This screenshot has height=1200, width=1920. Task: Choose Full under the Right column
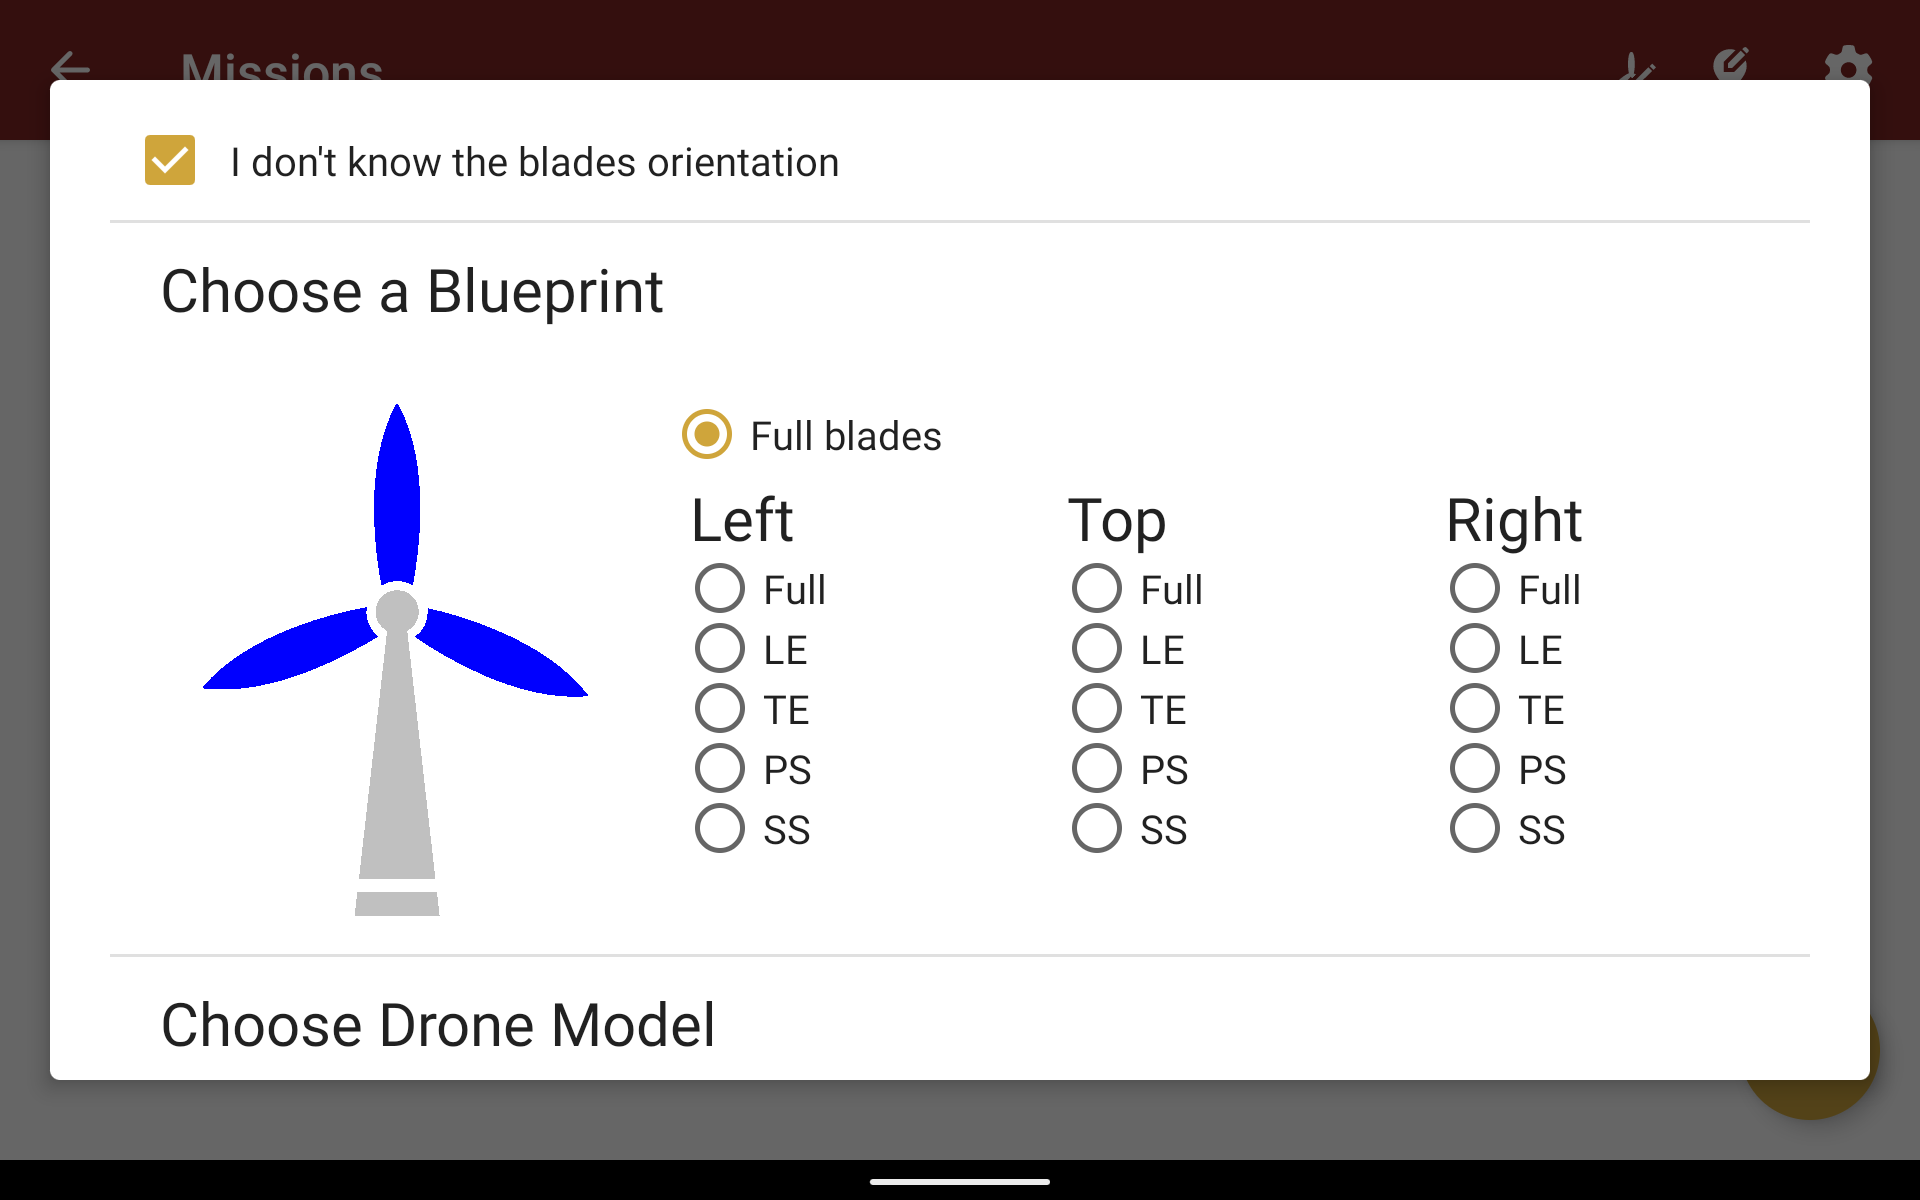[x=1474, y=588]
